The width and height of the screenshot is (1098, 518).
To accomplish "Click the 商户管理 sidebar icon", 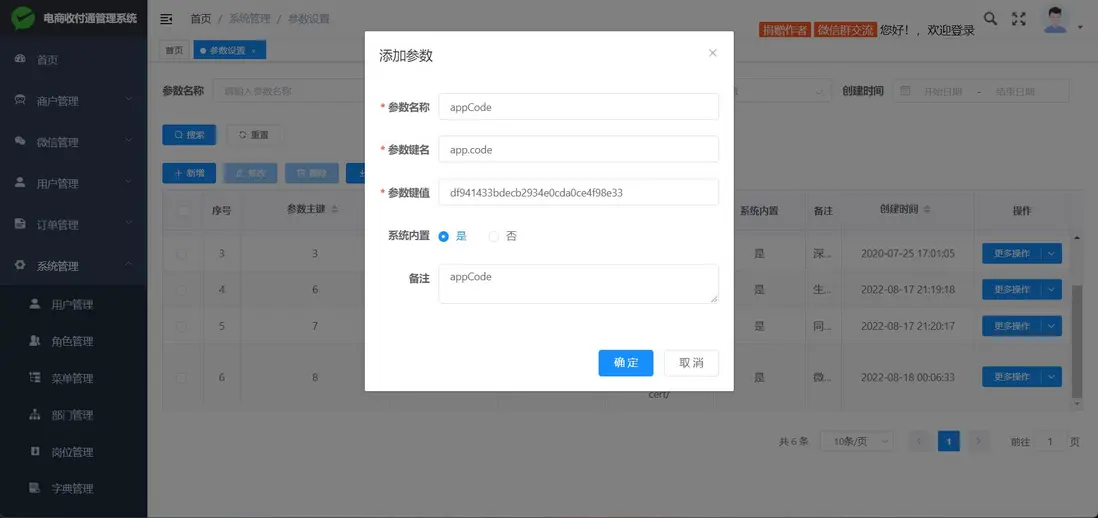I will tap(20, 101).
